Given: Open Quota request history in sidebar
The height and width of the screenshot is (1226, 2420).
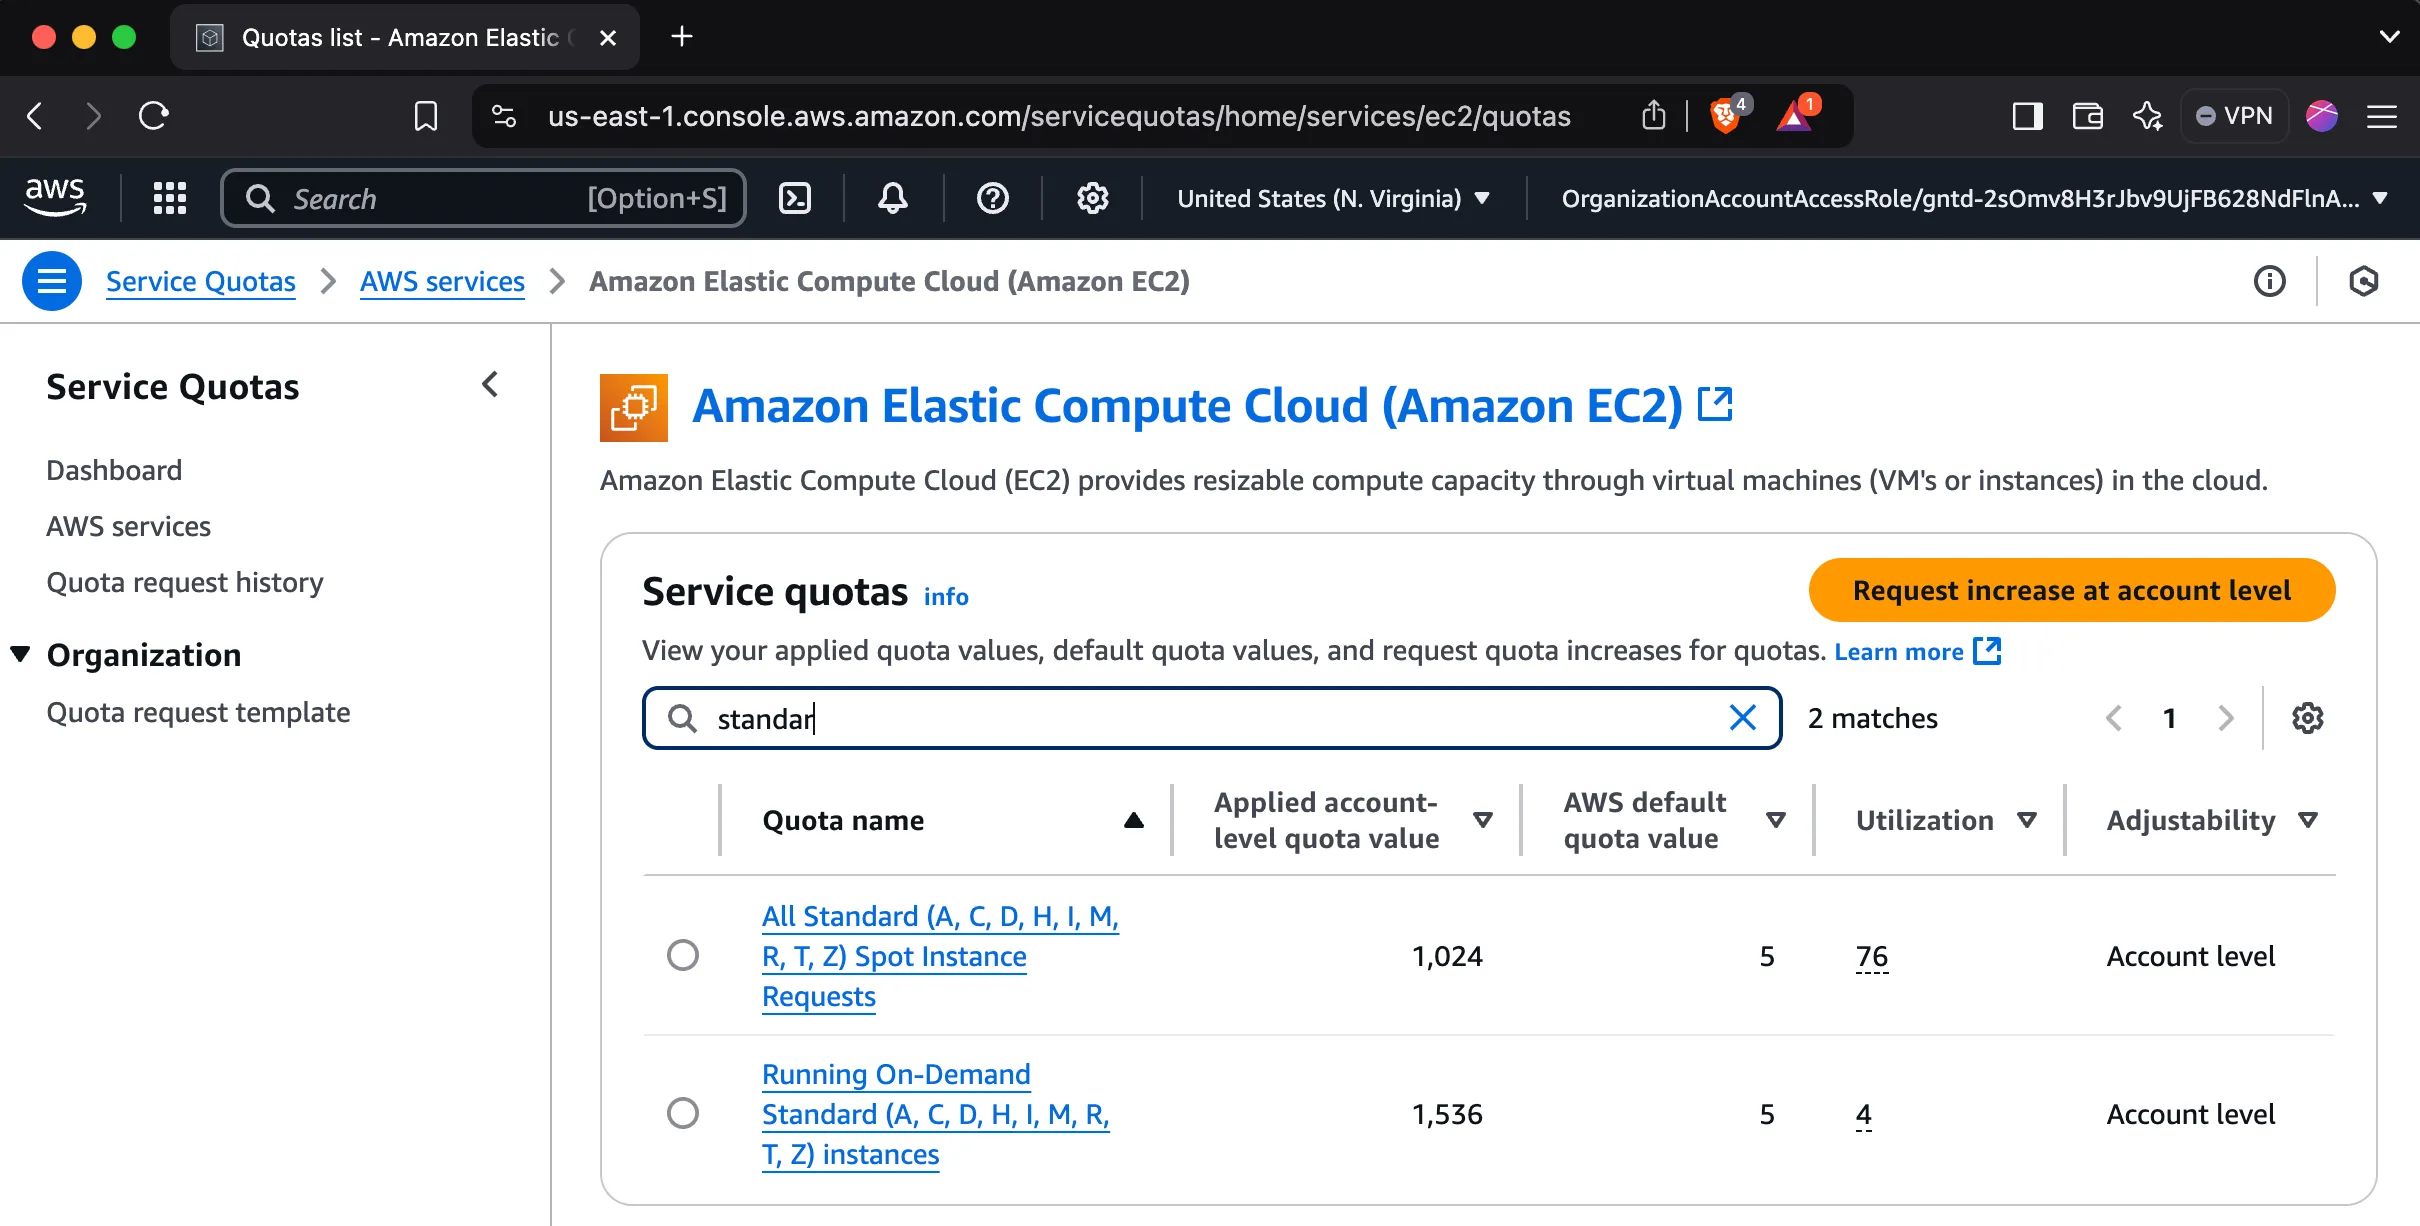Looking at the screenshot, I should coord(185,582).
